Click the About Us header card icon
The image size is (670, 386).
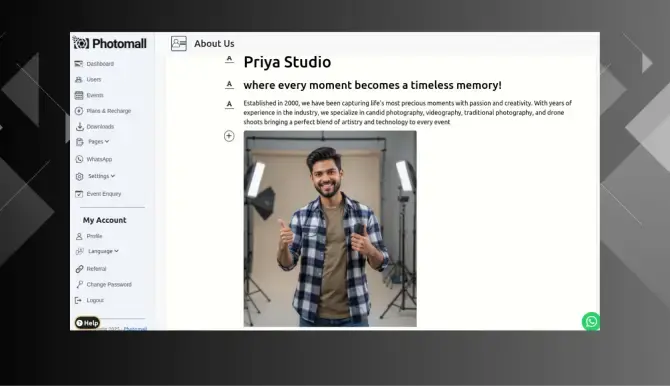point(179,43)
